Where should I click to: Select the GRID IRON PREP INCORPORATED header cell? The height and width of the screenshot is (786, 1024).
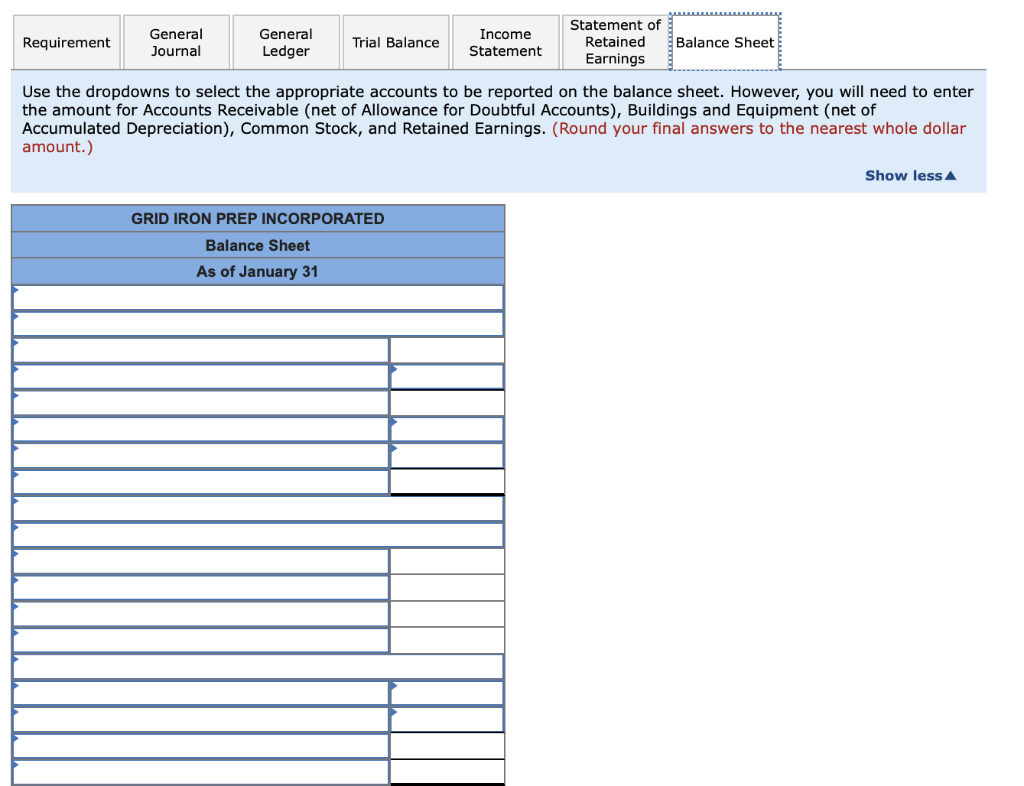[257, 218]
